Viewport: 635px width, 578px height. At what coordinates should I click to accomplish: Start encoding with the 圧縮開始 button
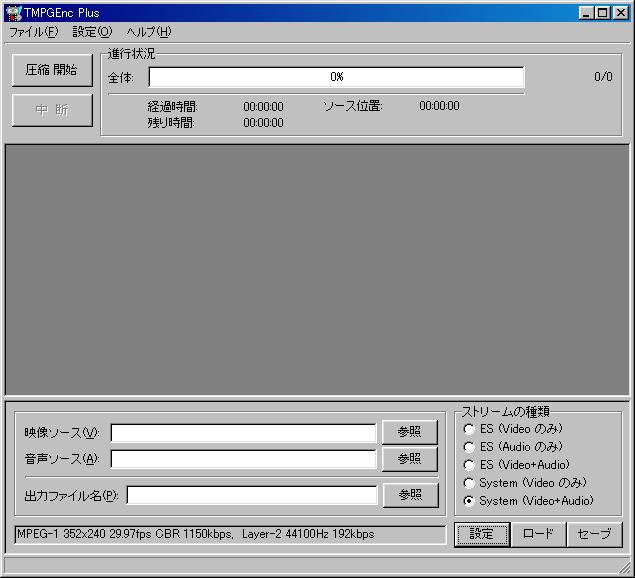[x=52, y=70]
